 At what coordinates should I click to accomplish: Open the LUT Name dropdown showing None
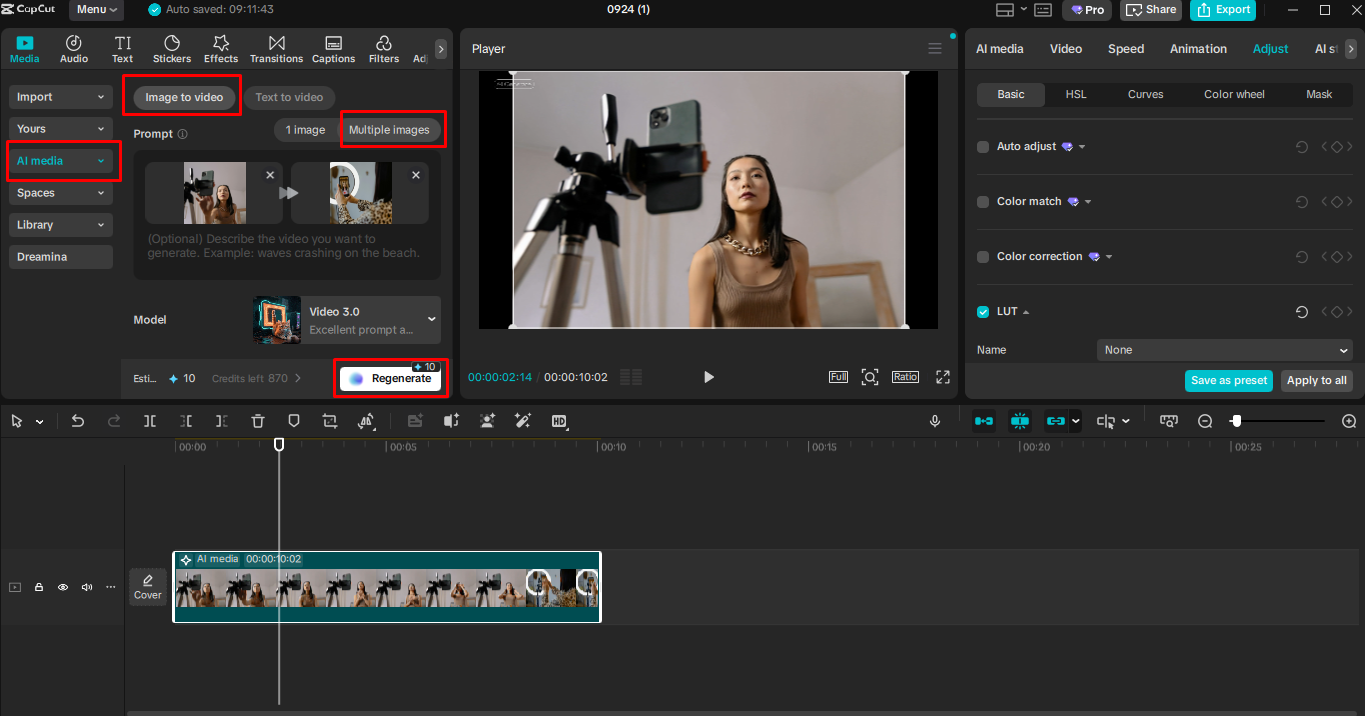(1224, 349)
